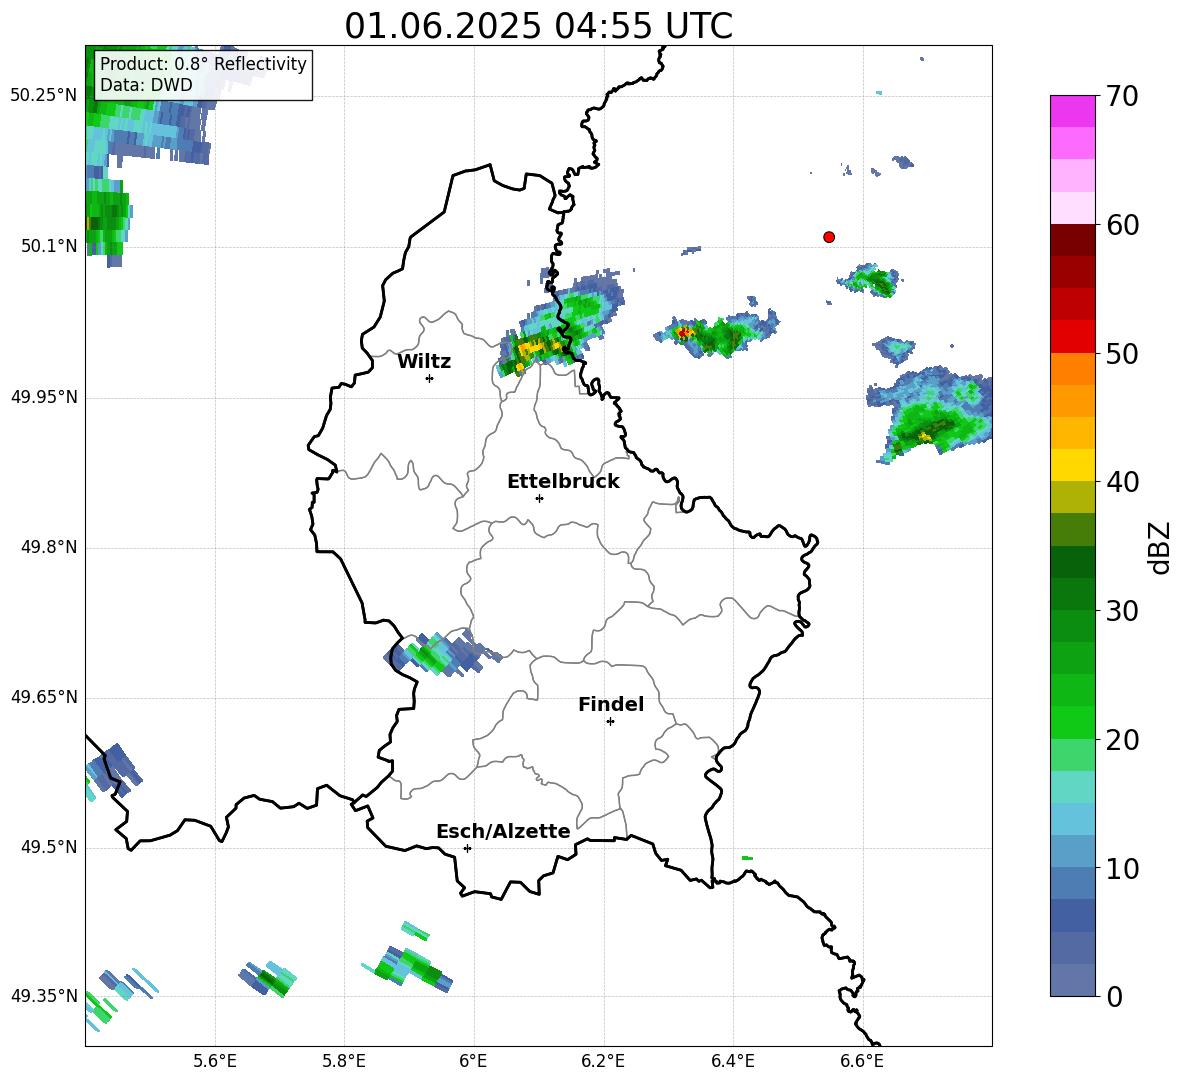The height and width of the screenshot is (1081, 1184).
Task: Click the orange colorbar swatch below 50
Action: click(1072, 369)
